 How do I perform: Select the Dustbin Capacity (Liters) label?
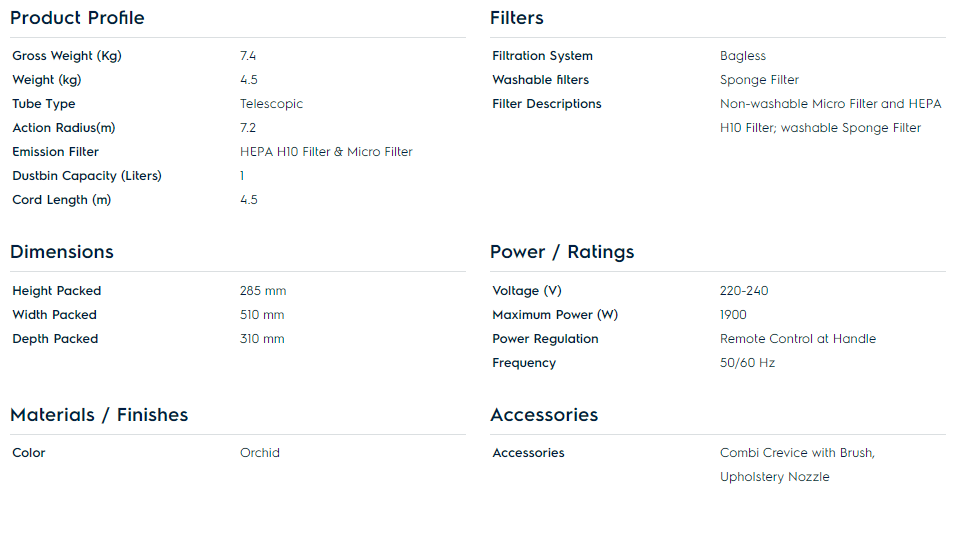coord(87,176)
